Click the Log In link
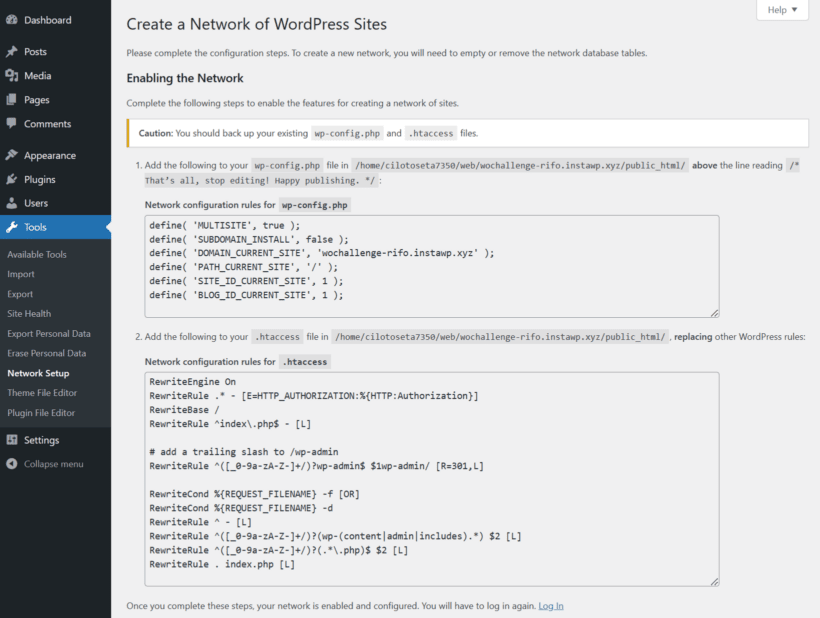 tap(550, 604)
